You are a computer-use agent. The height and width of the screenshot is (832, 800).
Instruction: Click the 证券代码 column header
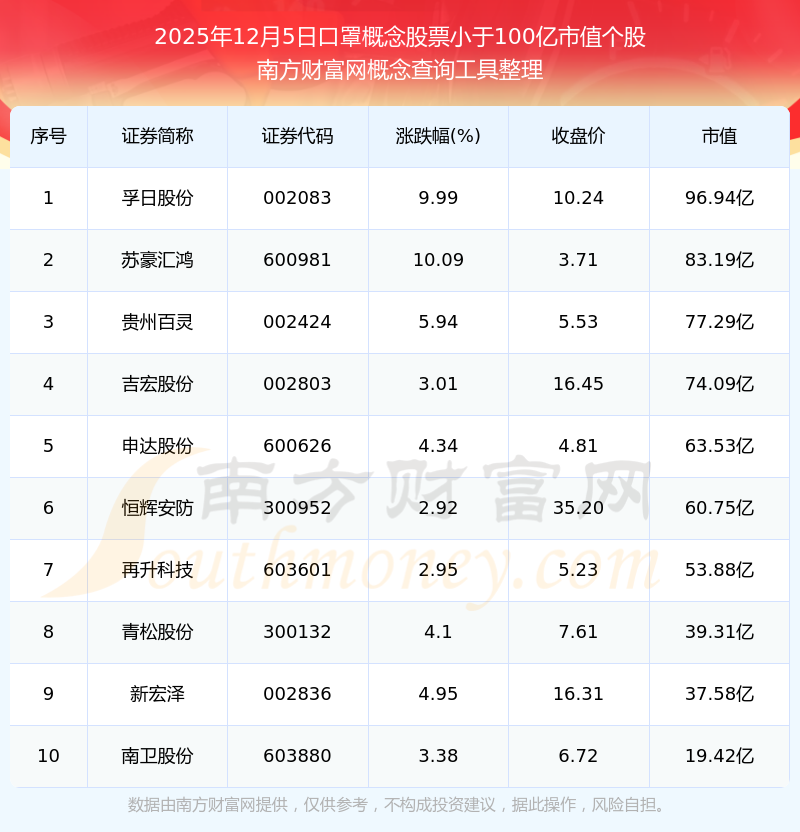point(298,136)
